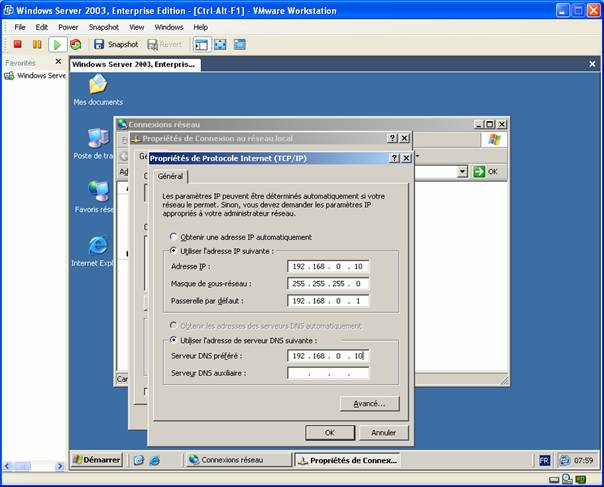
Task: Select Windows Server in Favorites list
Action: (35, 76)
